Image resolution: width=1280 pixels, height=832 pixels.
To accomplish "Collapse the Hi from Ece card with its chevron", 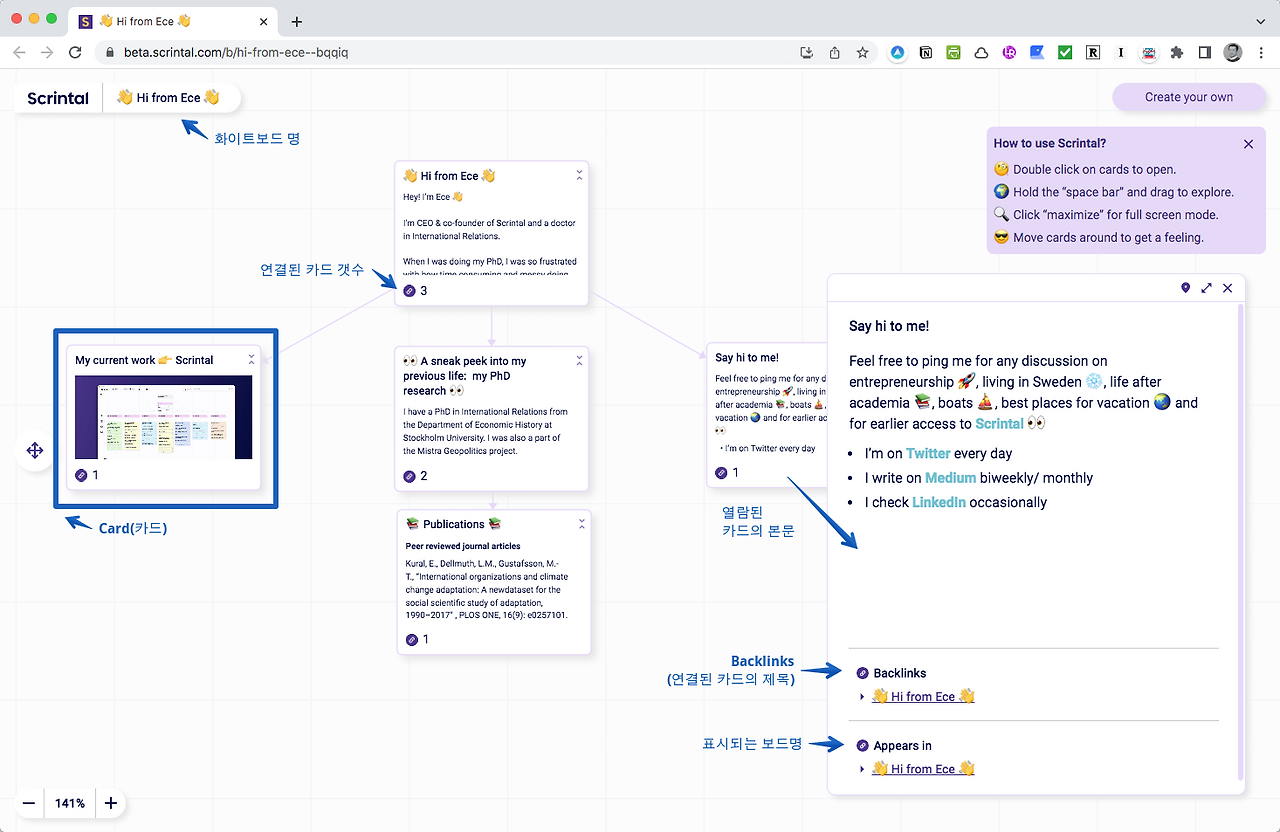I will [x=579, y=175].
